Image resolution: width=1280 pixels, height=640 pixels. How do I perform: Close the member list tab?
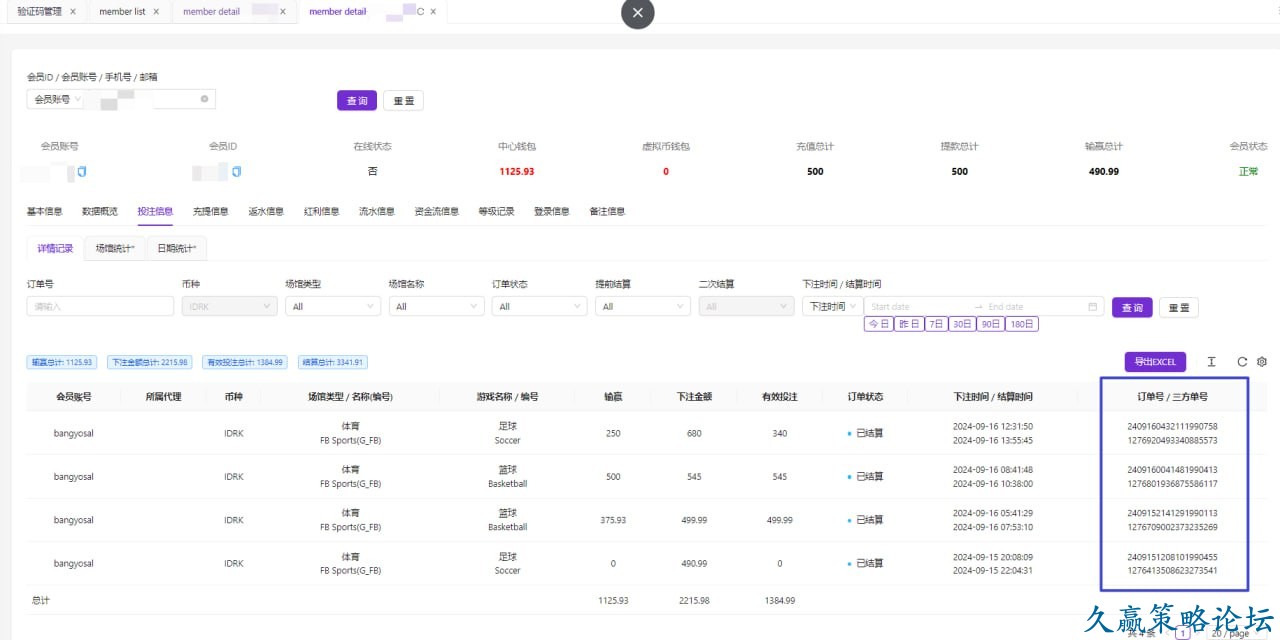[x=156, y=12]
